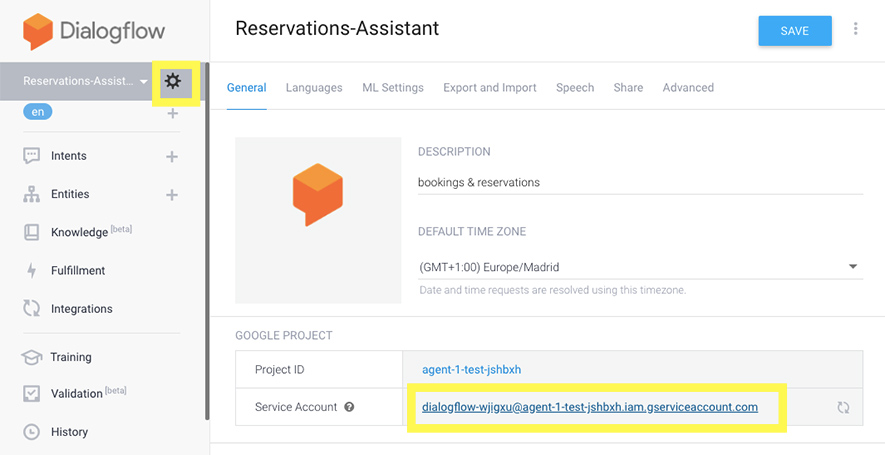Click the Validation checkbox icon
This screenshot has height=455, width=885.
pos(32,393)
